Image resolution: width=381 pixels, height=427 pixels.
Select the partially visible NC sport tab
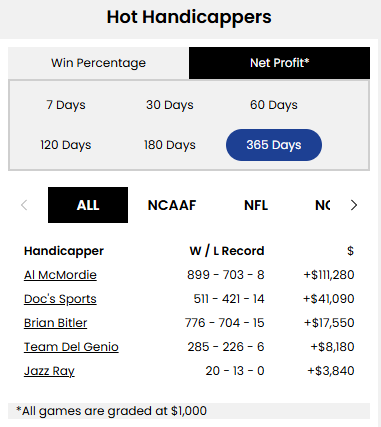point(322,205)
